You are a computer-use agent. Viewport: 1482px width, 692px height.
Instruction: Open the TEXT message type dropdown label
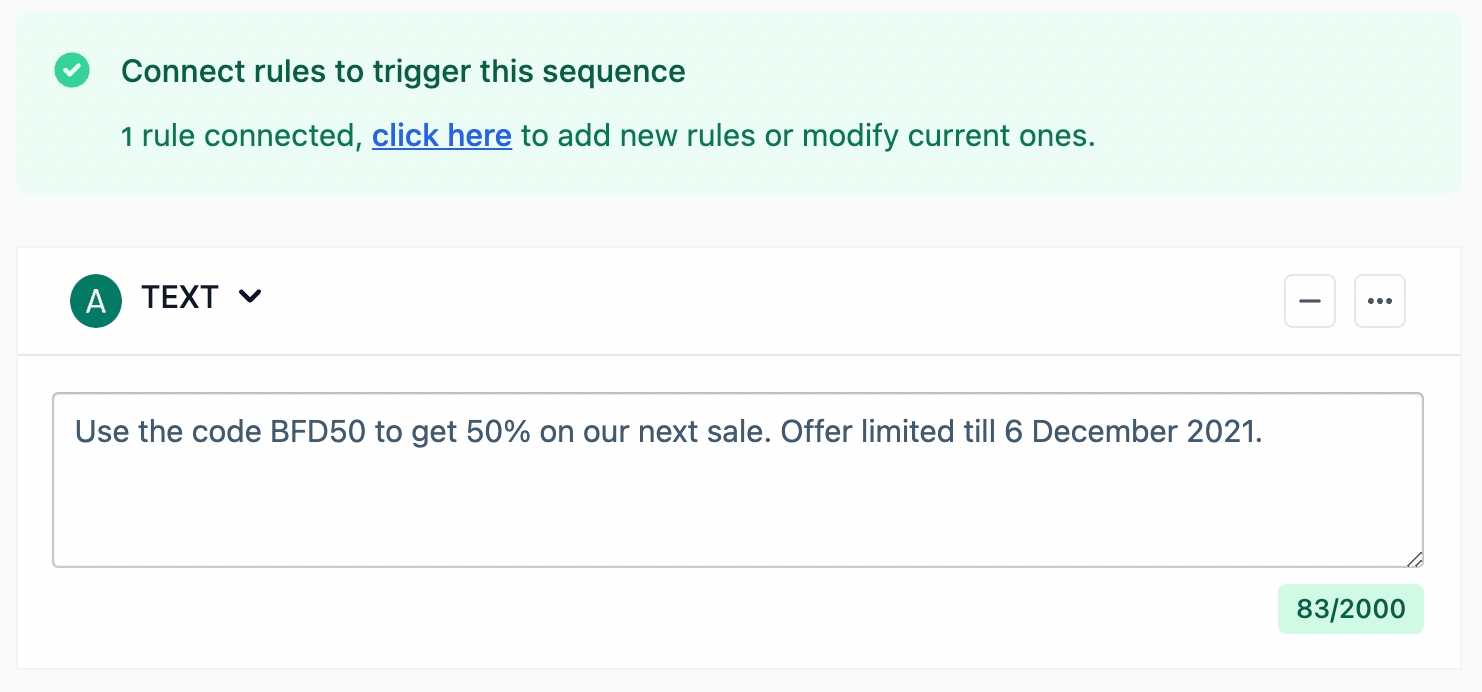tap(180, 297)
